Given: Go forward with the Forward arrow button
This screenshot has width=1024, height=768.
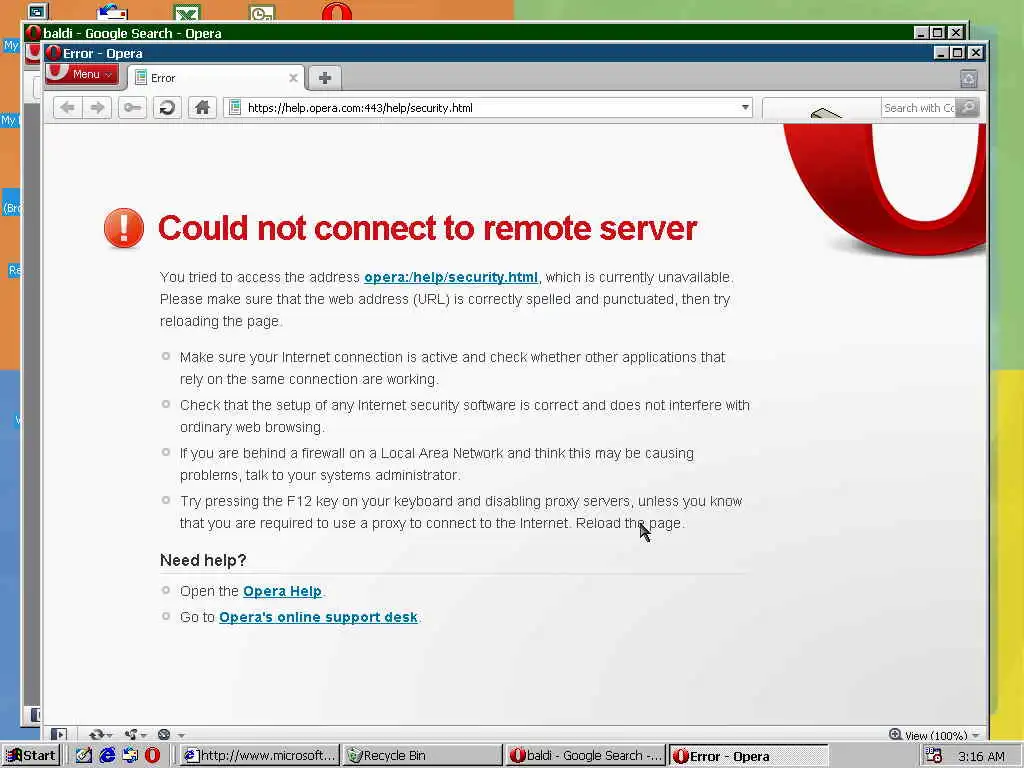Looking at the screenshot, I should (x=97, y=108).
